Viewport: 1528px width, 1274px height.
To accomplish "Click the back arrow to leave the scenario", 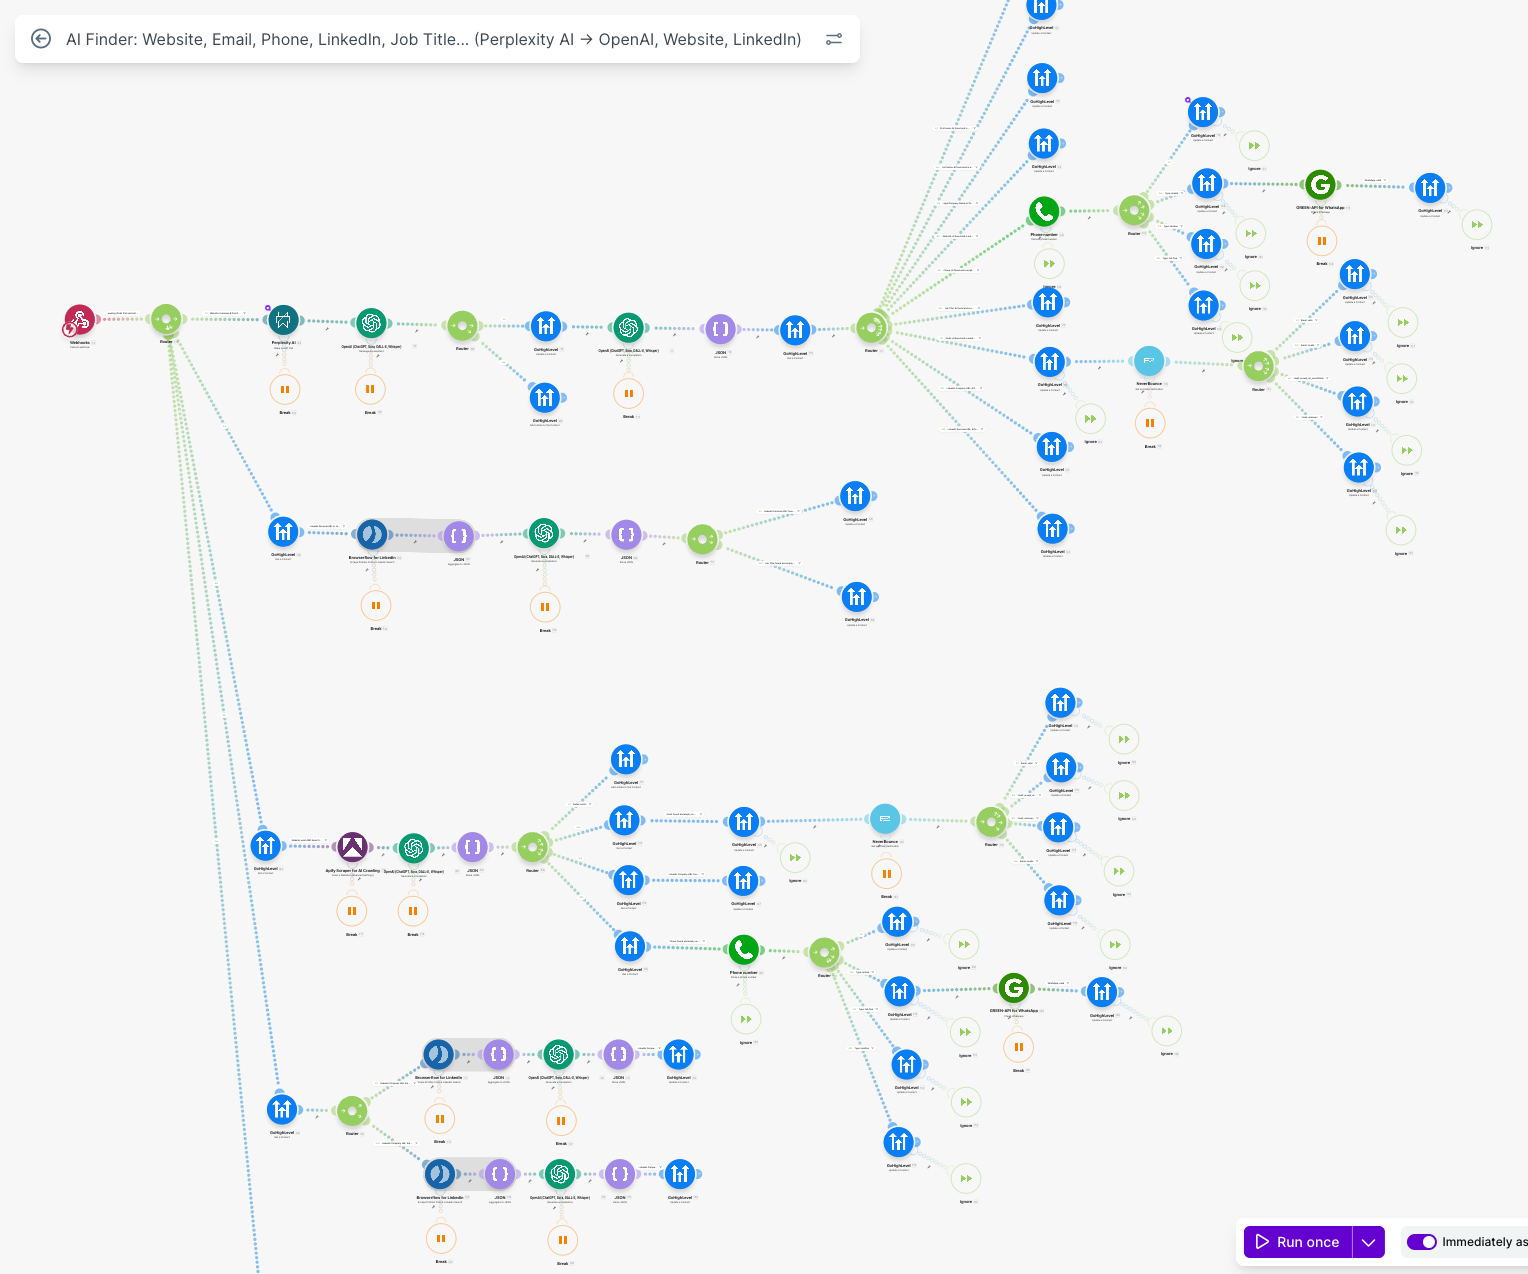I will [x=41, y=39].
